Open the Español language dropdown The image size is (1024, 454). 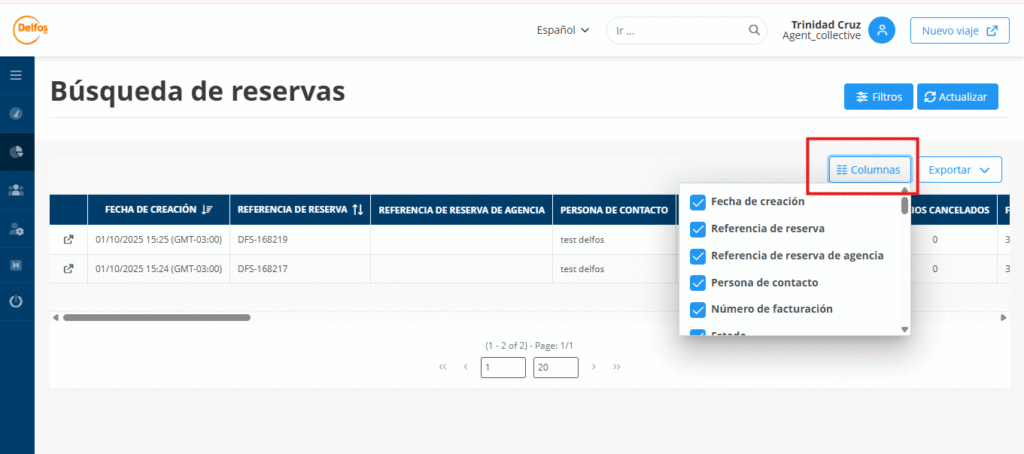[x=562, y=30]
